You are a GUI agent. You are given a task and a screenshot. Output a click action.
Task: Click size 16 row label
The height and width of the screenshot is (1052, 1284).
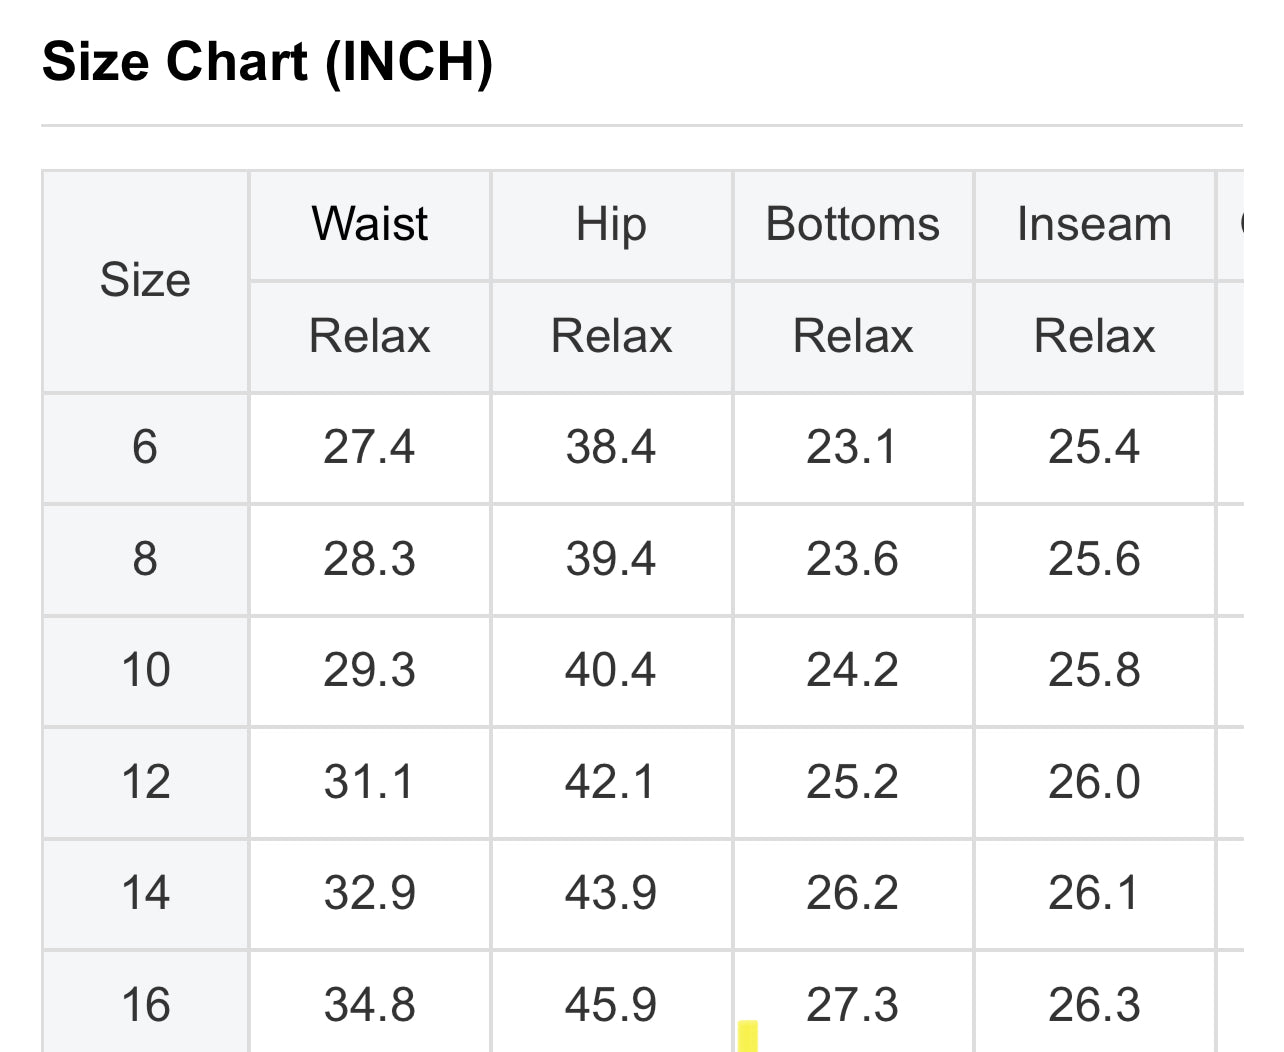click(145, 1005)
